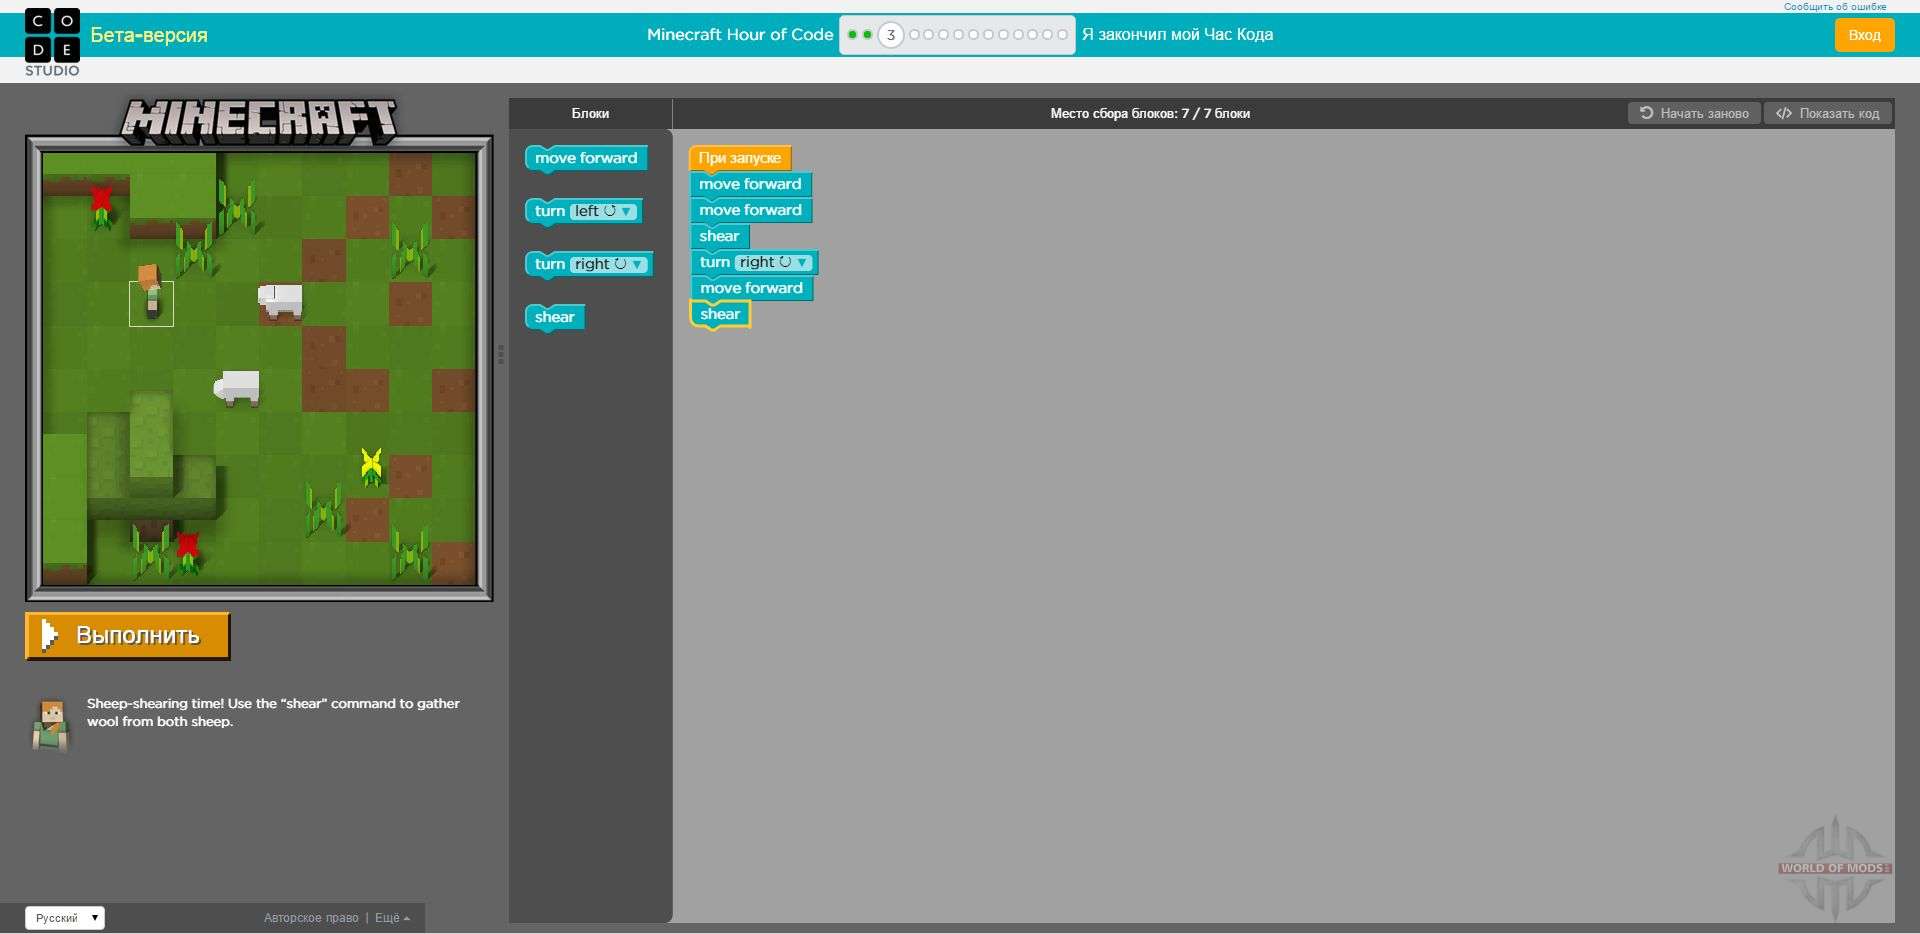Run the program with the Выполнить button
Screen dimensions: 1920x934
click(128, 636)
